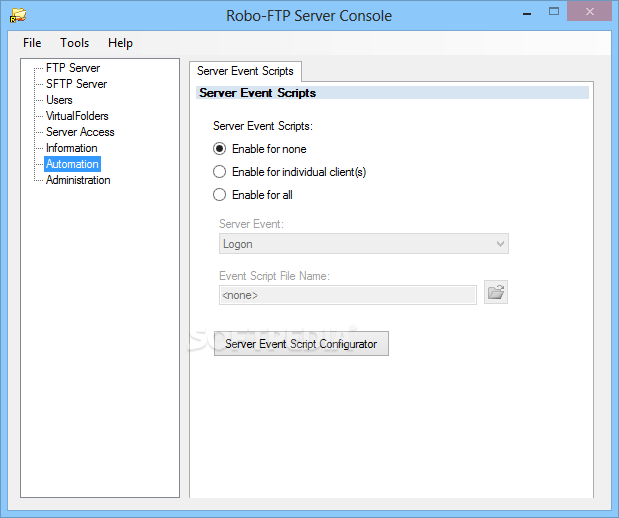Switch to the Server Event Scripts tab
Viewport: 619px width, 518px height.
[245, 71]
